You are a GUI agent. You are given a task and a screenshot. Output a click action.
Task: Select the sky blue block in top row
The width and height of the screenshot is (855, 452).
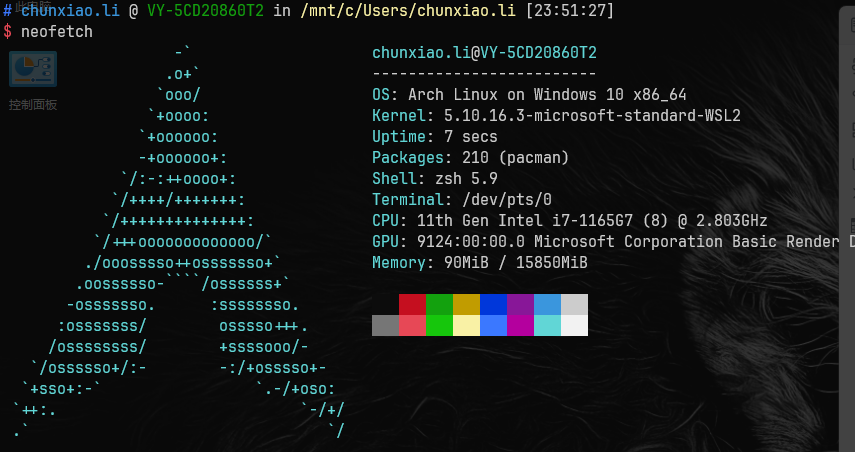tap(547, 304)
